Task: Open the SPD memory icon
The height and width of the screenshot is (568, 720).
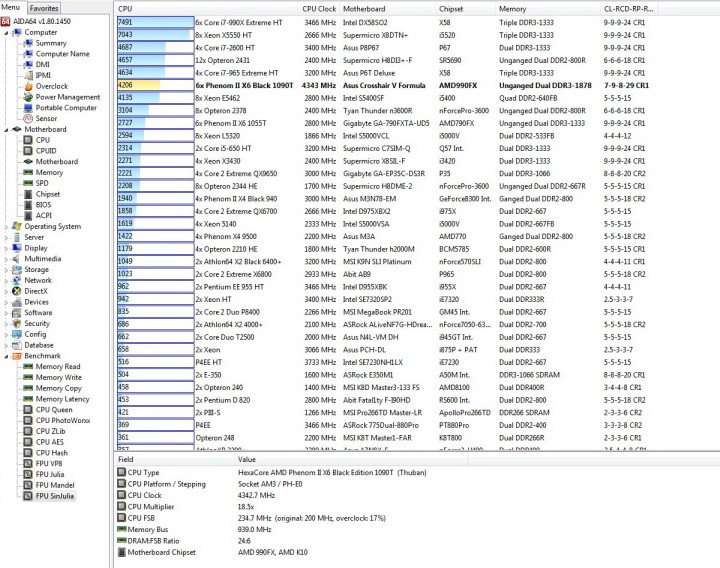Action: tap(28, 183)
